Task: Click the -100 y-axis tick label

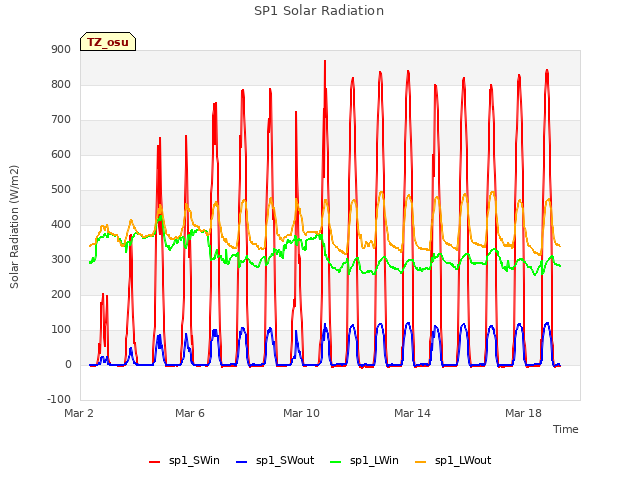Action: tap(59, 399)
